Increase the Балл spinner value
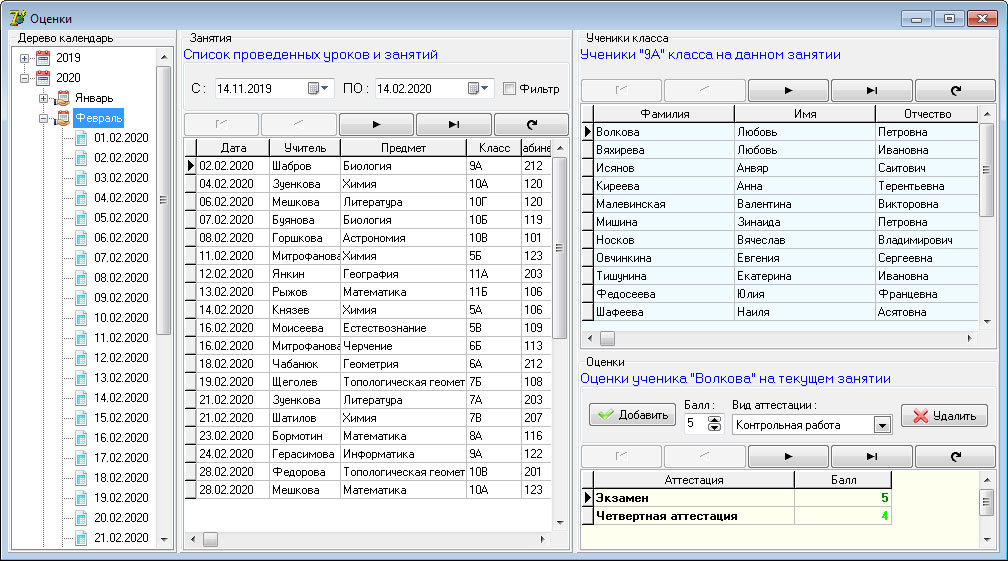 pyautogui.click(x=714, y=420)
